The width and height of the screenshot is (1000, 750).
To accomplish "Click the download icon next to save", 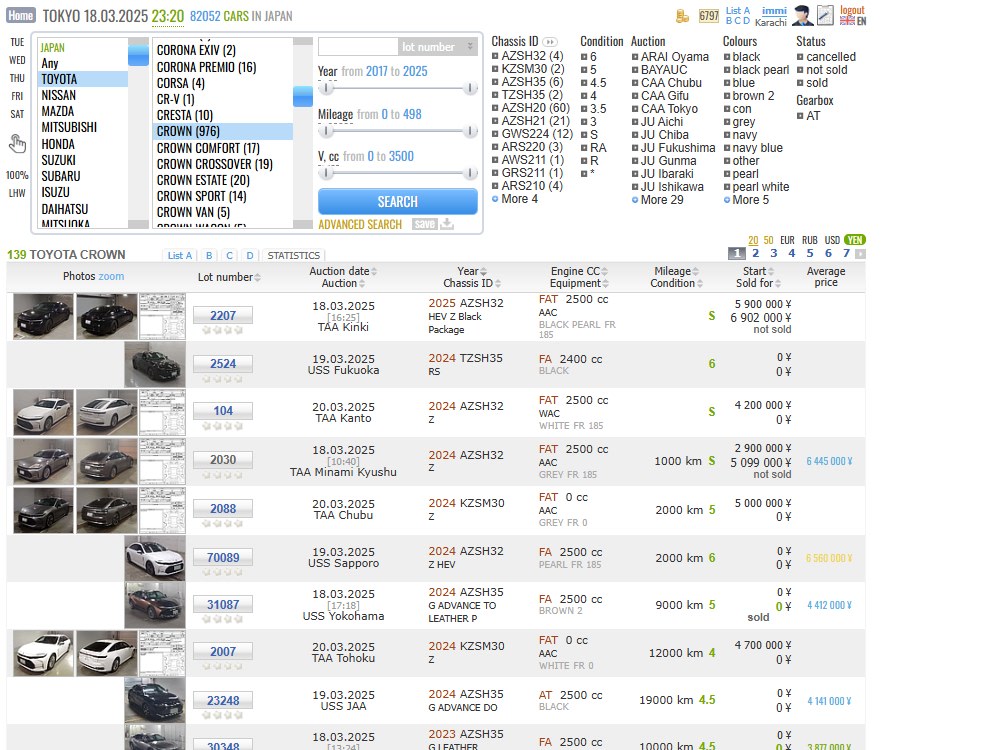I will pos(447,224).
